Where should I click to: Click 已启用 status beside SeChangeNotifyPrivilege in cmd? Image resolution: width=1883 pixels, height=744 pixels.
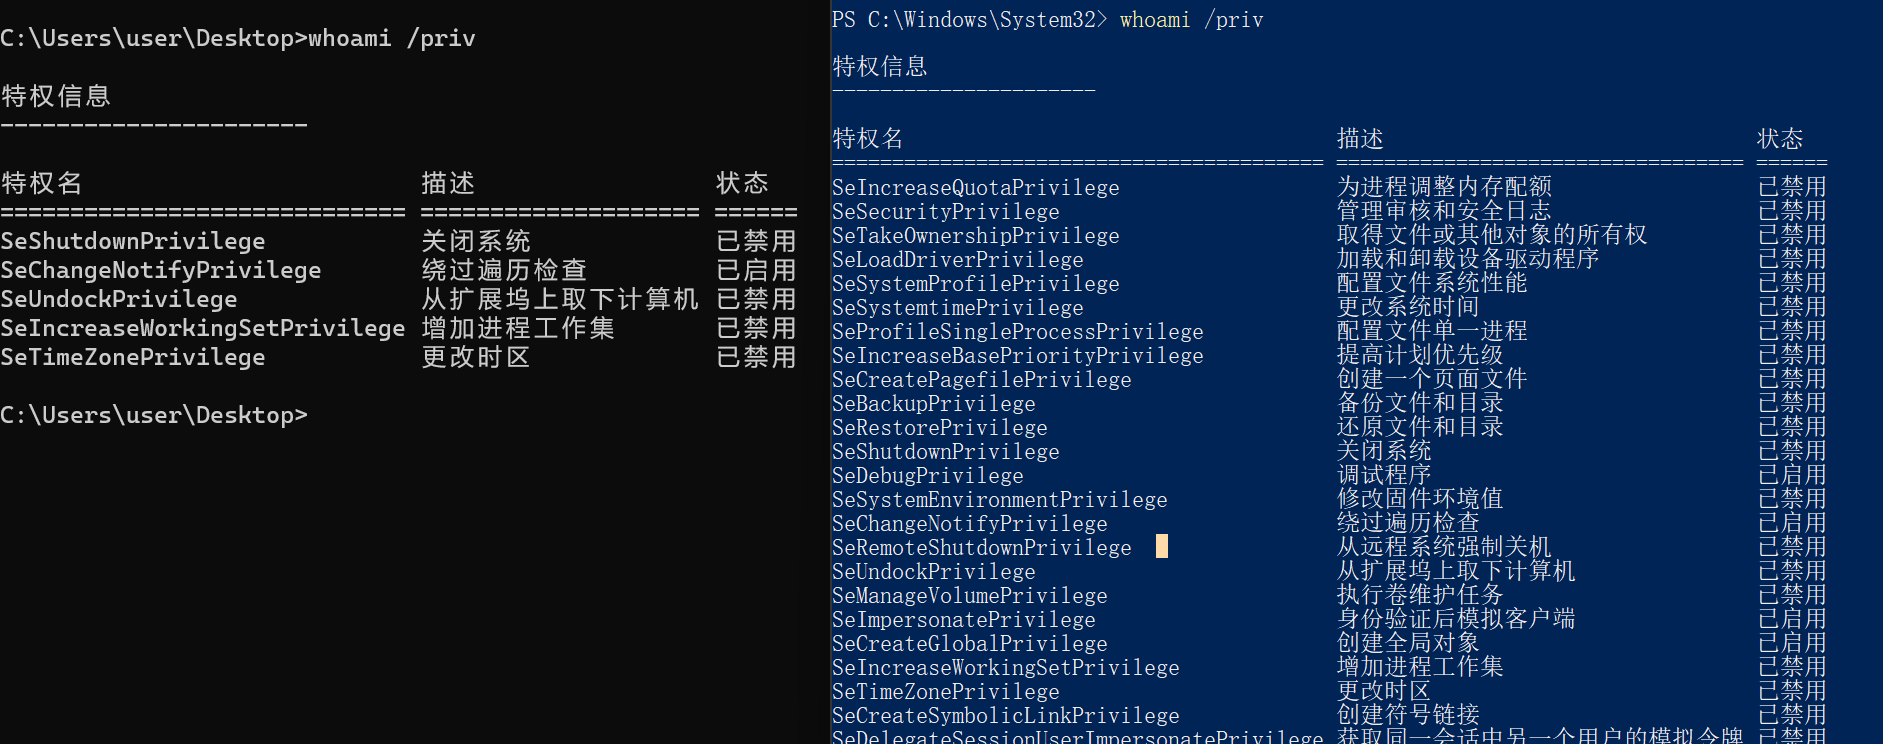tap(756, 270)
